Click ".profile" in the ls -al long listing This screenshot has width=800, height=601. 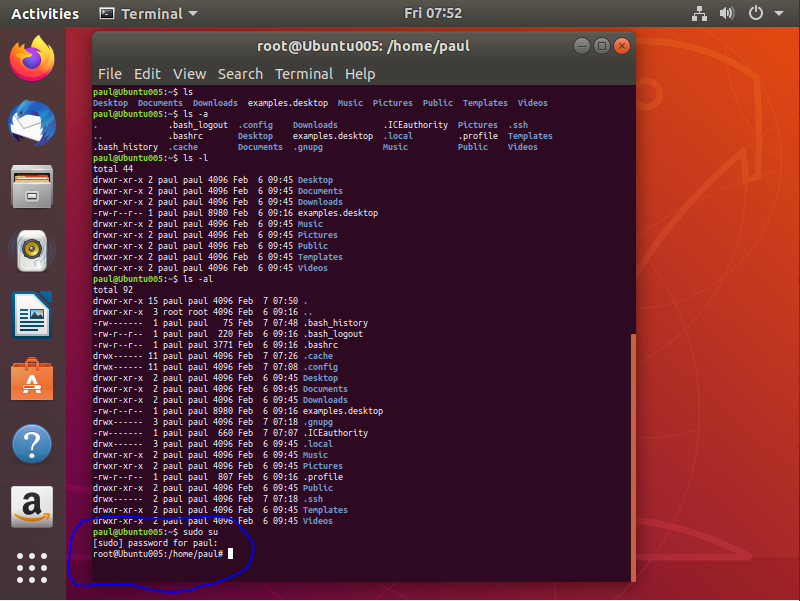(323, 477)
